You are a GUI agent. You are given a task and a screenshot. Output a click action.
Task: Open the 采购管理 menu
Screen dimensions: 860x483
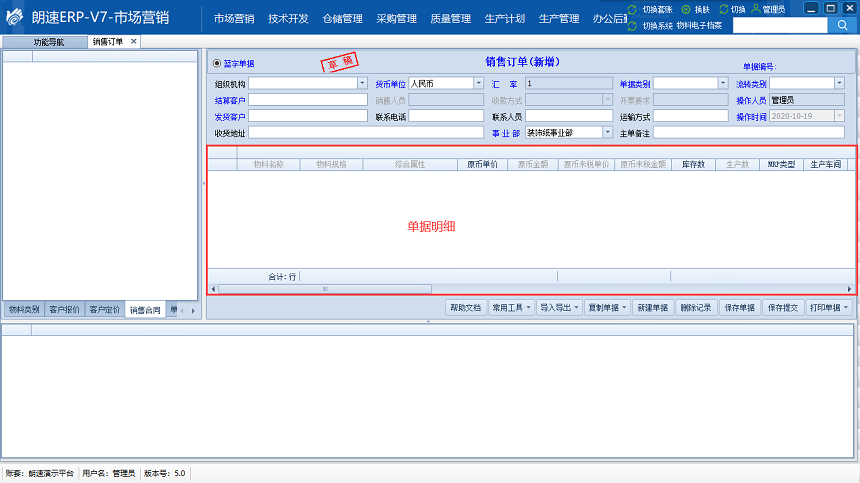coord(397,19)
